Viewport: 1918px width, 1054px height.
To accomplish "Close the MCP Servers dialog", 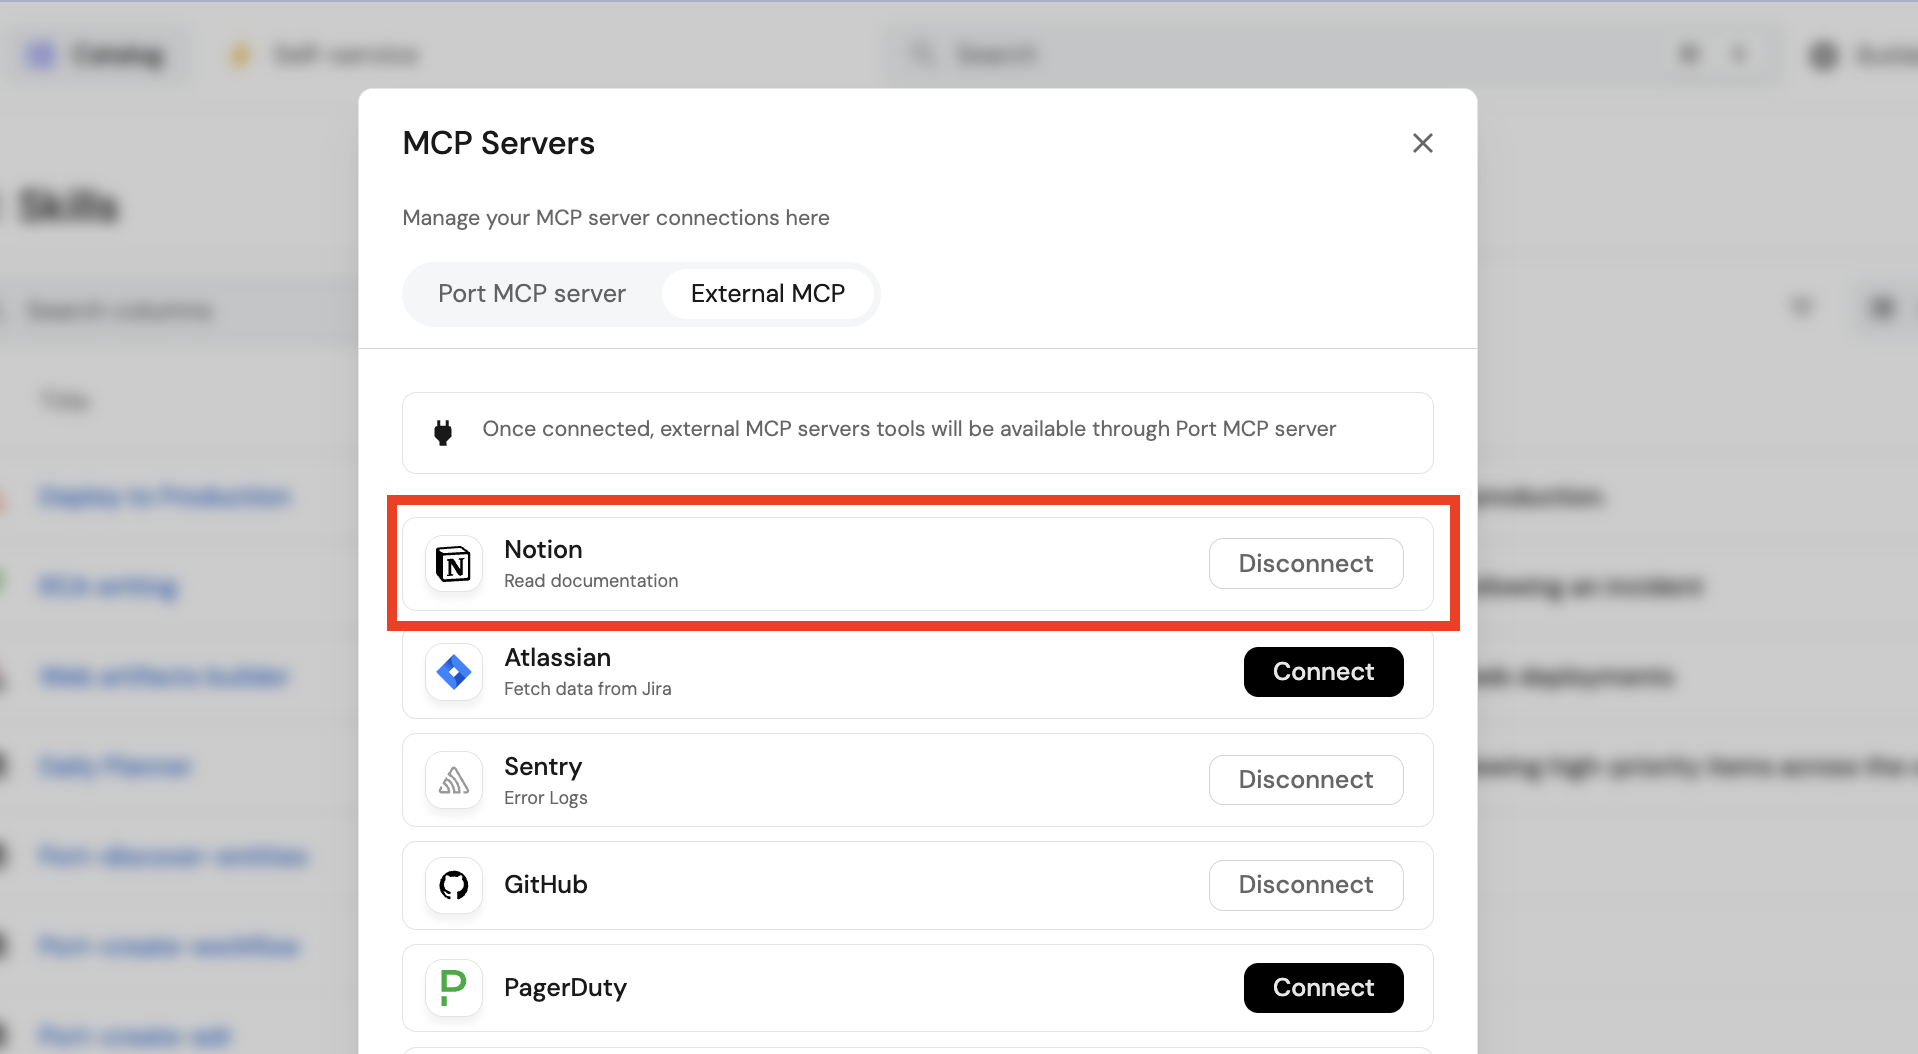I will [1422, 143].
